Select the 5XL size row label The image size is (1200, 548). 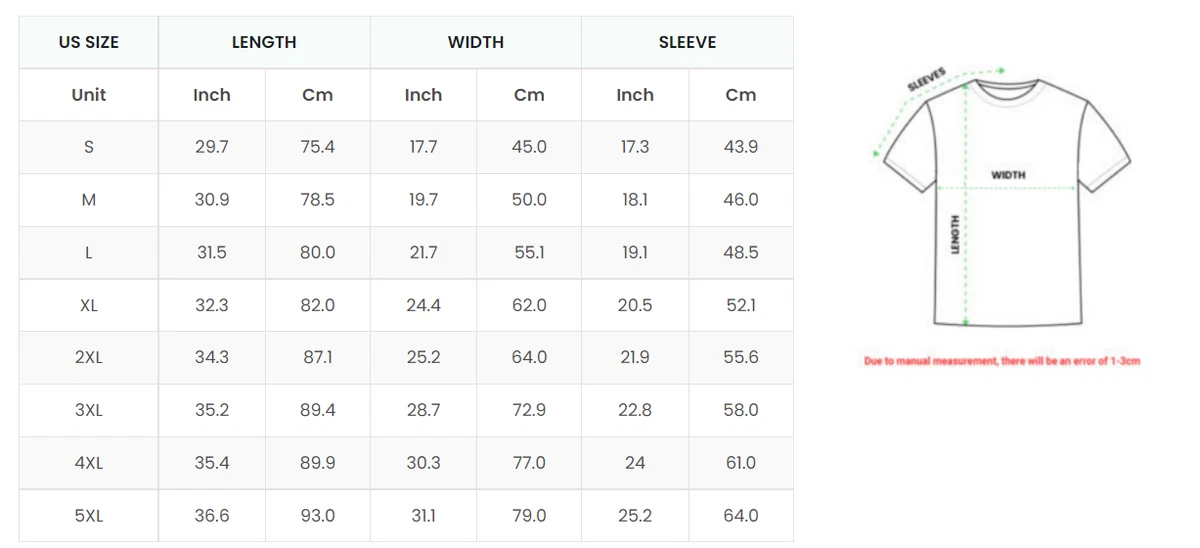pyautogui.click(x=89, y=516)
